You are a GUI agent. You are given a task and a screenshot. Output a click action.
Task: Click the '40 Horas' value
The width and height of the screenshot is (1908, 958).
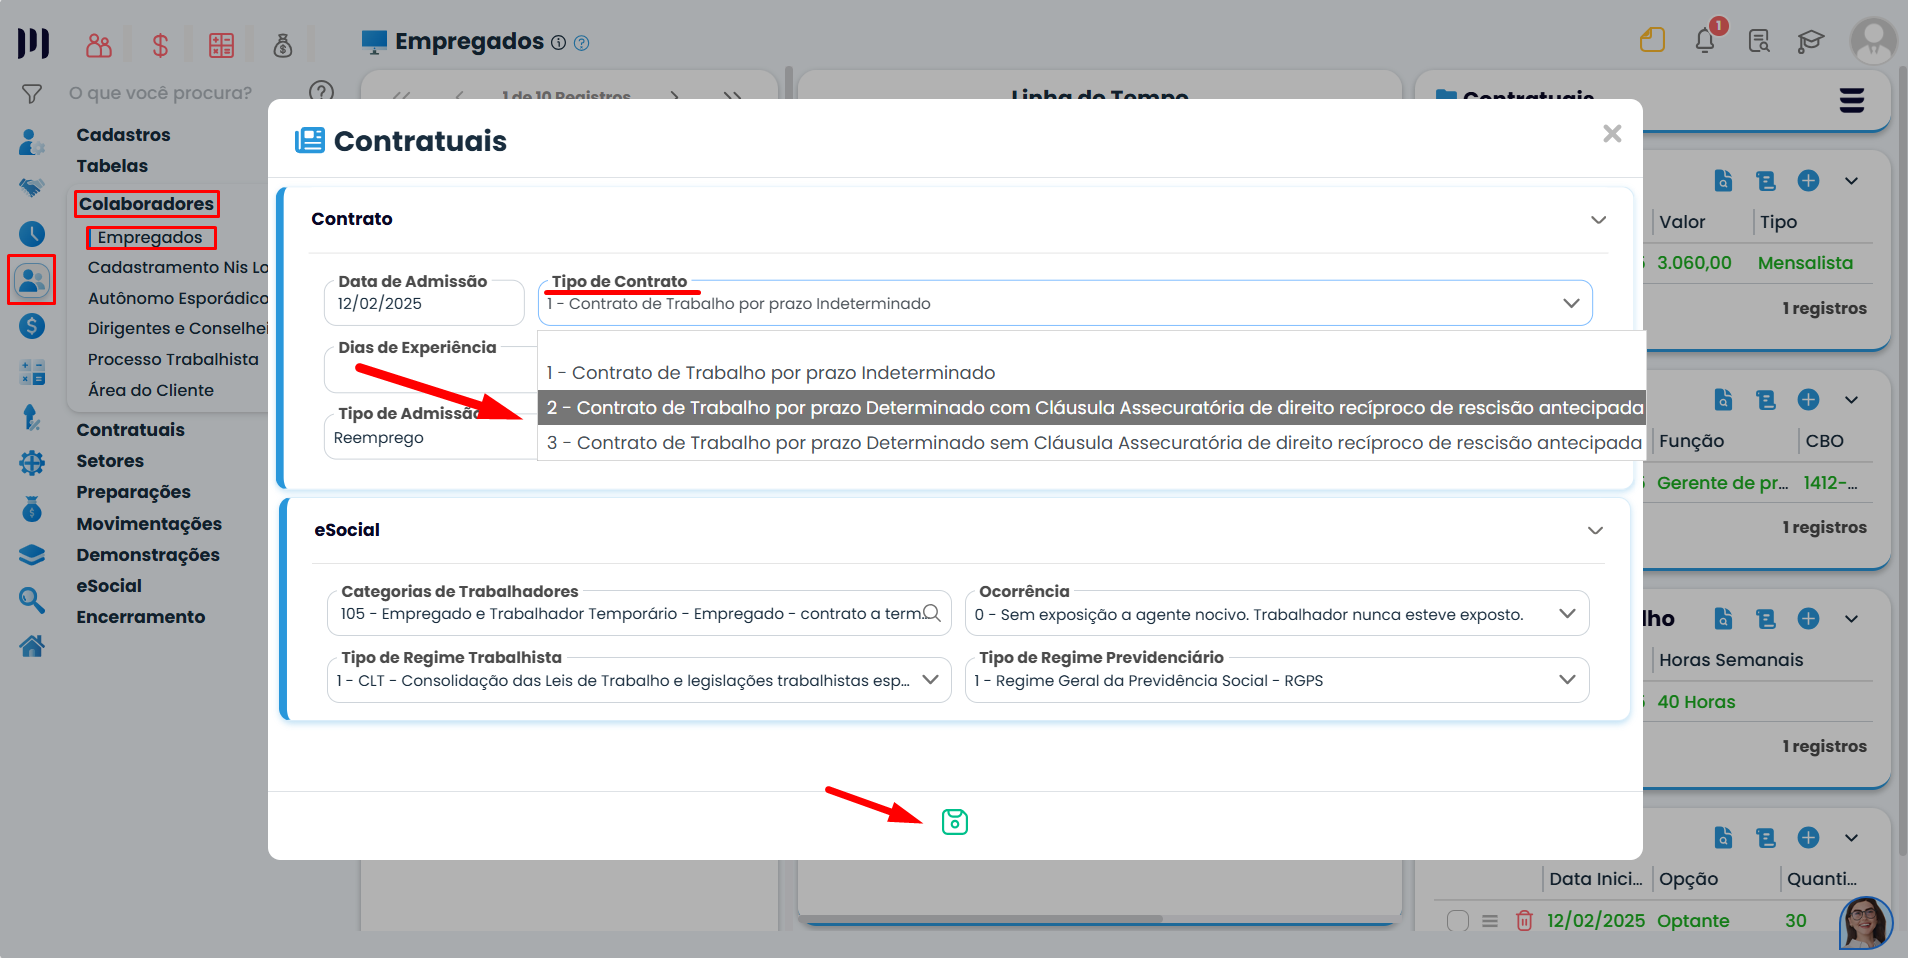(1696, 702)
